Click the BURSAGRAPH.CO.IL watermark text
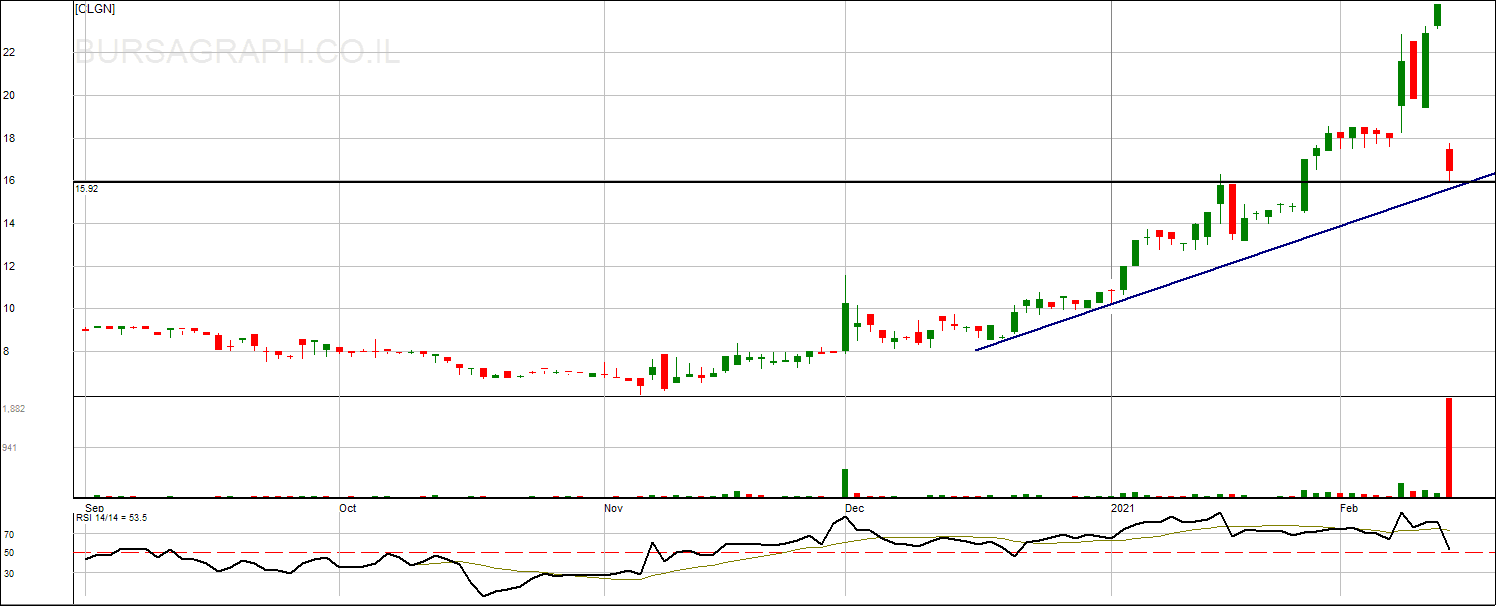The width and height of the screenshot is (1496, 606). 238,52
